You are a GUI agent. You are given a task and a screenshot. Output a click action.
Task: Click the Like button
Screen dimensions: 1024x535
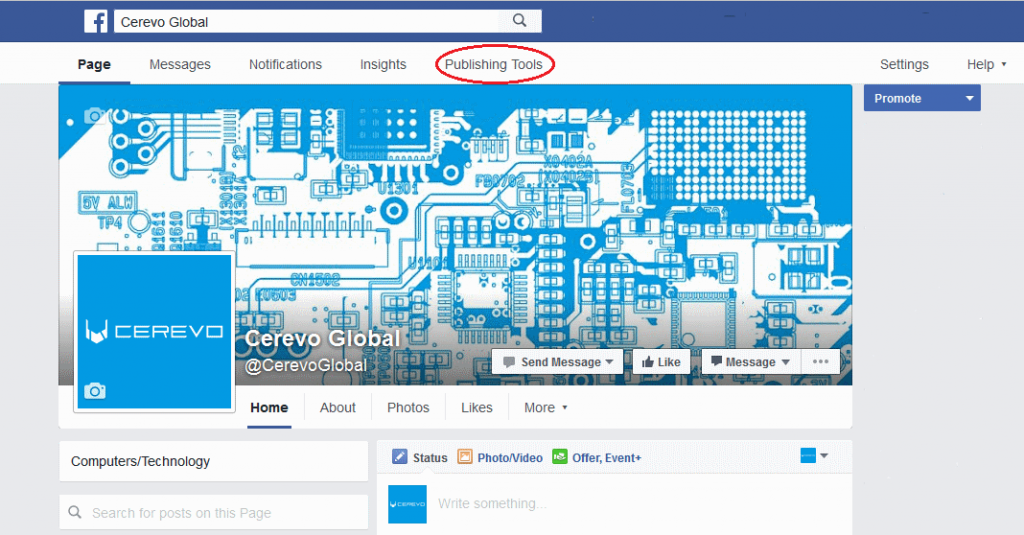tap(661, 362)
